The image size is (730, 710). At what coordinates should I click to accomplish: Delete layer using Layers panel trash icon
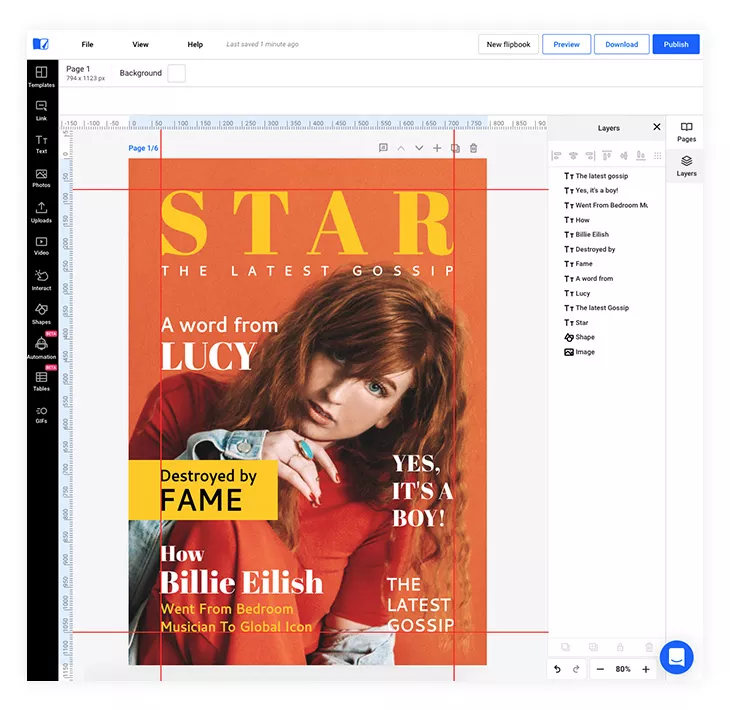pyautogui.click(x=649, y=647)
